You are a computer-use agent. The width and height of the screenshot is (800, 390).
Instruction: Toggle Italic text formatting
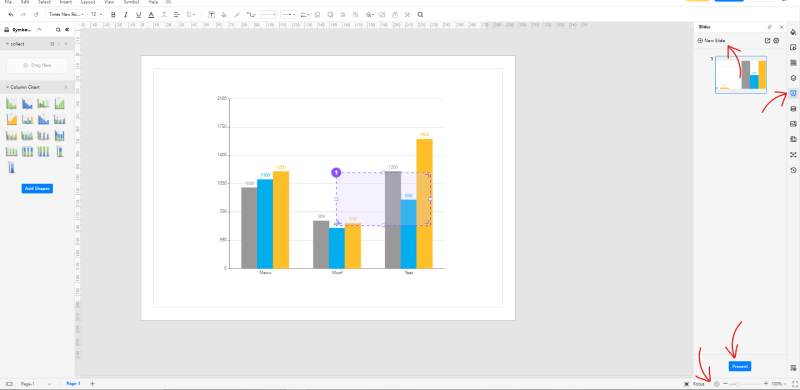tap(126, 15)
